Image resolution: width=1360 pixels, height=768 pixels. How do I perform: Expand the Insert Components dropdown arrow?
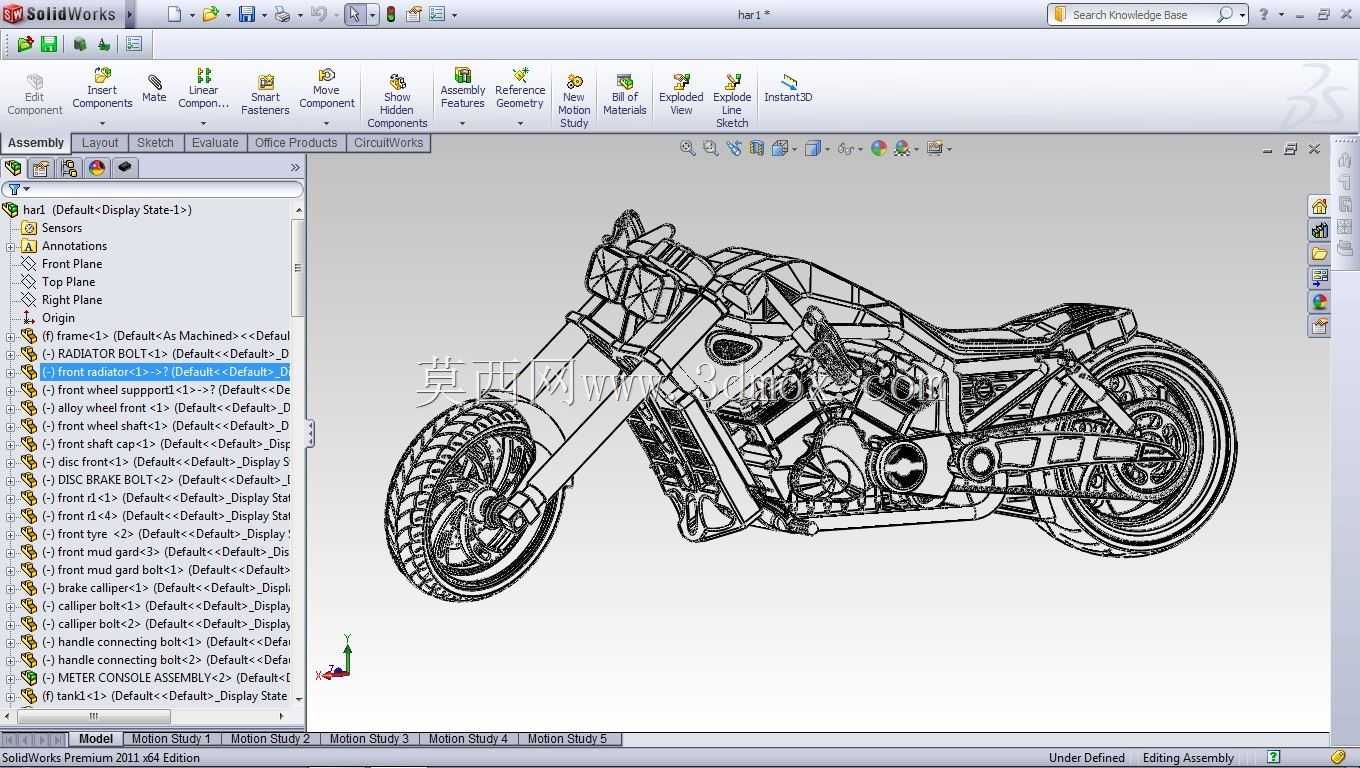tap(102, 124)
